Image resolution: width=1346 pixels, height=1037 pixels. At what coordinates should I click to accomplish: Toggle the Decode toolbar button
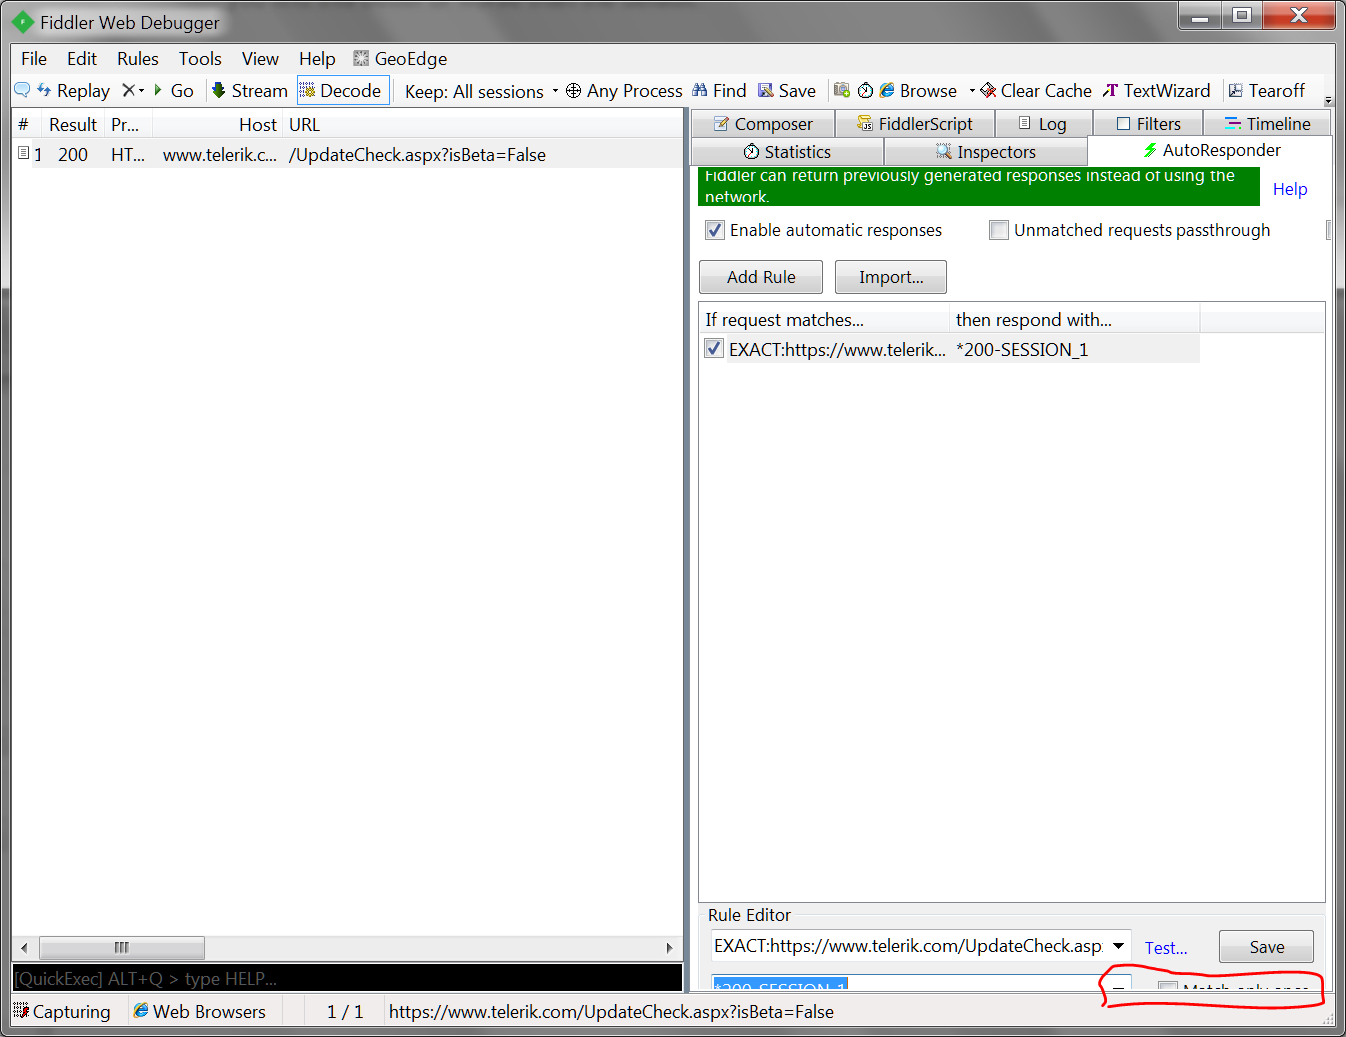pos(342,90)
